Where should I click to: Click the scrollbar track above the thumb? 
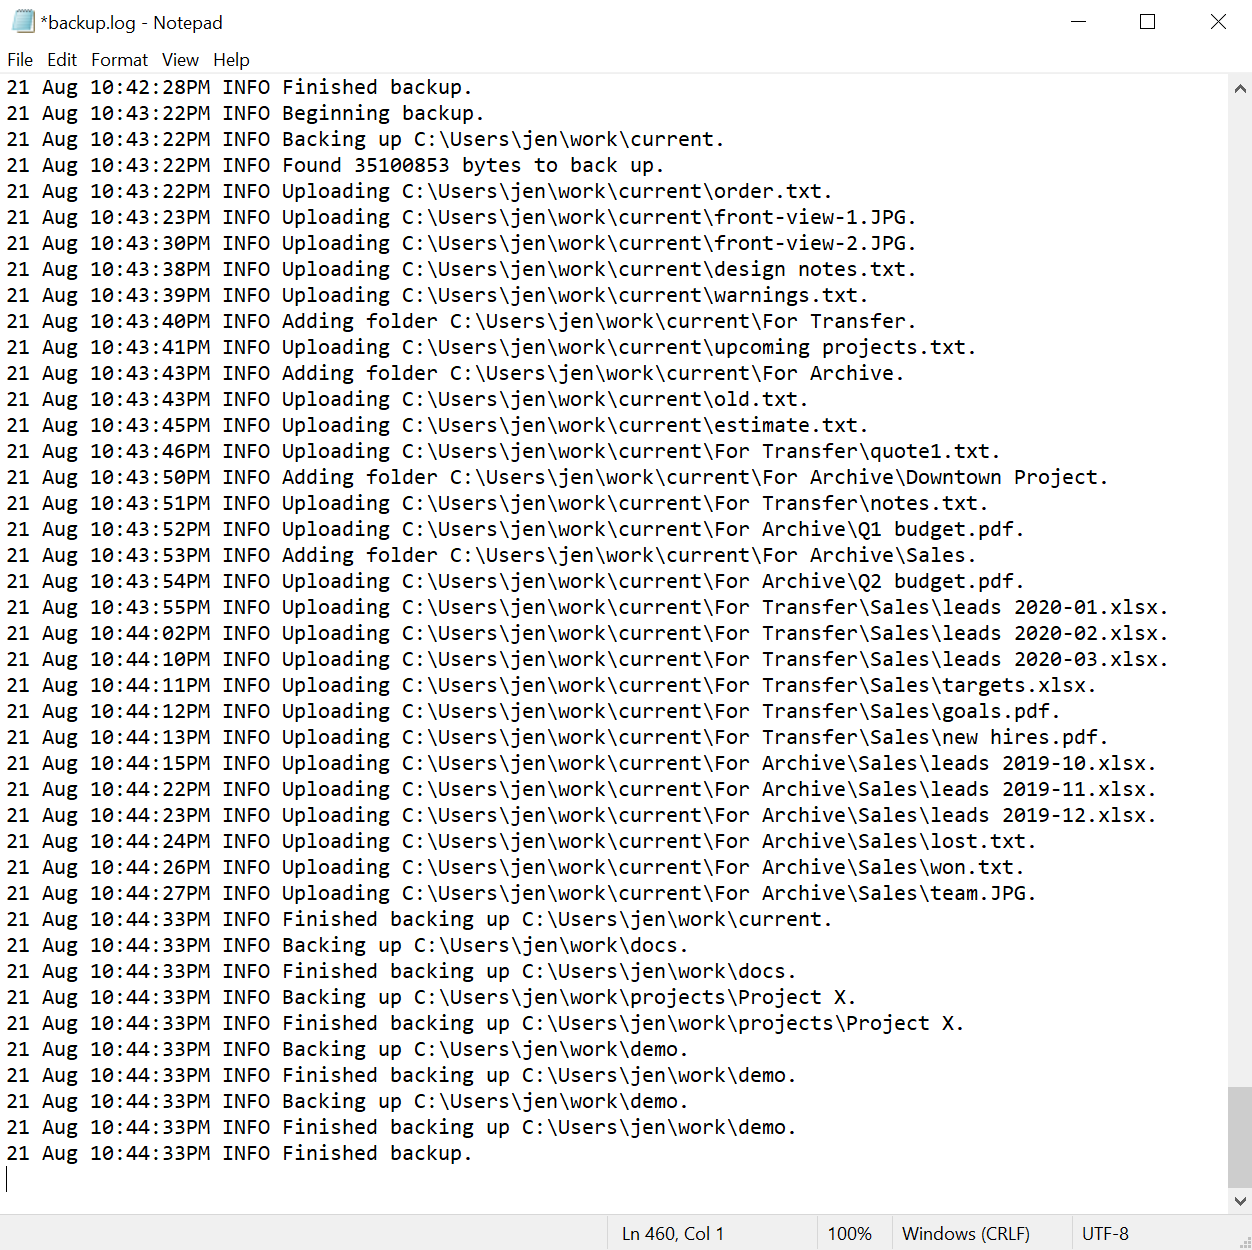(x=1240, y=600)
